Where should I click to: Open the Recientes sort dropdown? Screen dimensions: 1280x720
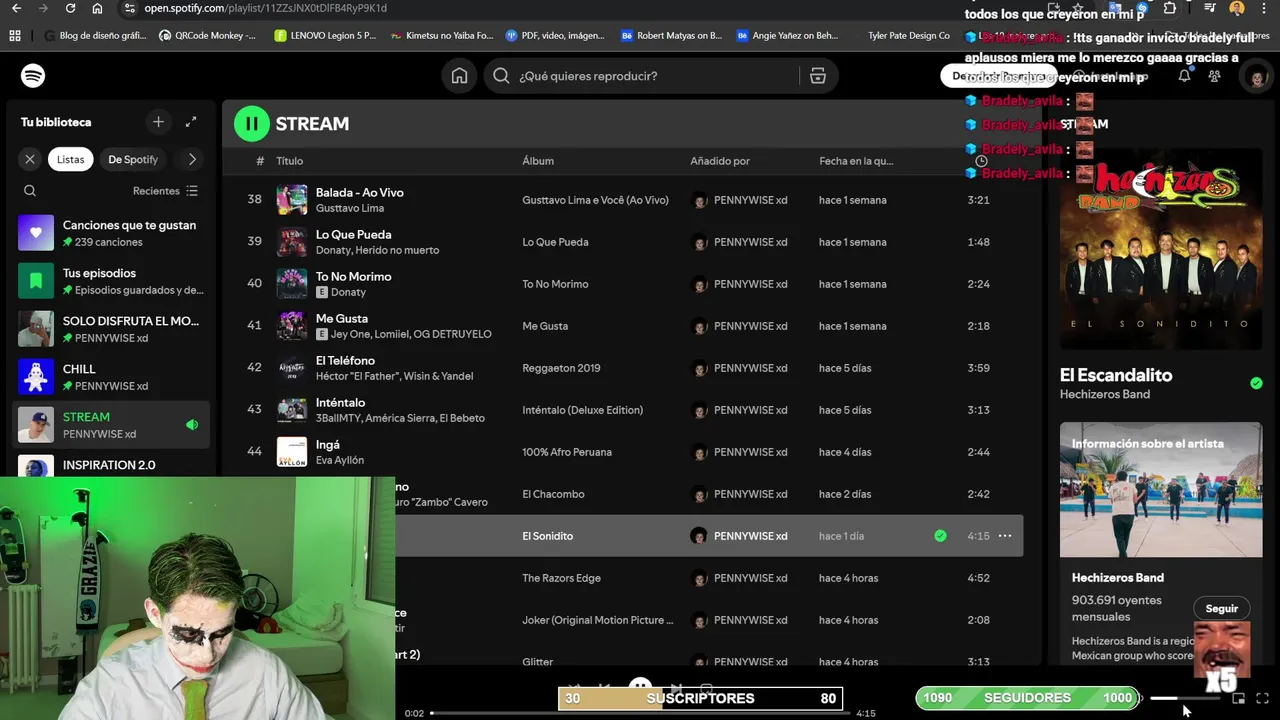point(165,191)
